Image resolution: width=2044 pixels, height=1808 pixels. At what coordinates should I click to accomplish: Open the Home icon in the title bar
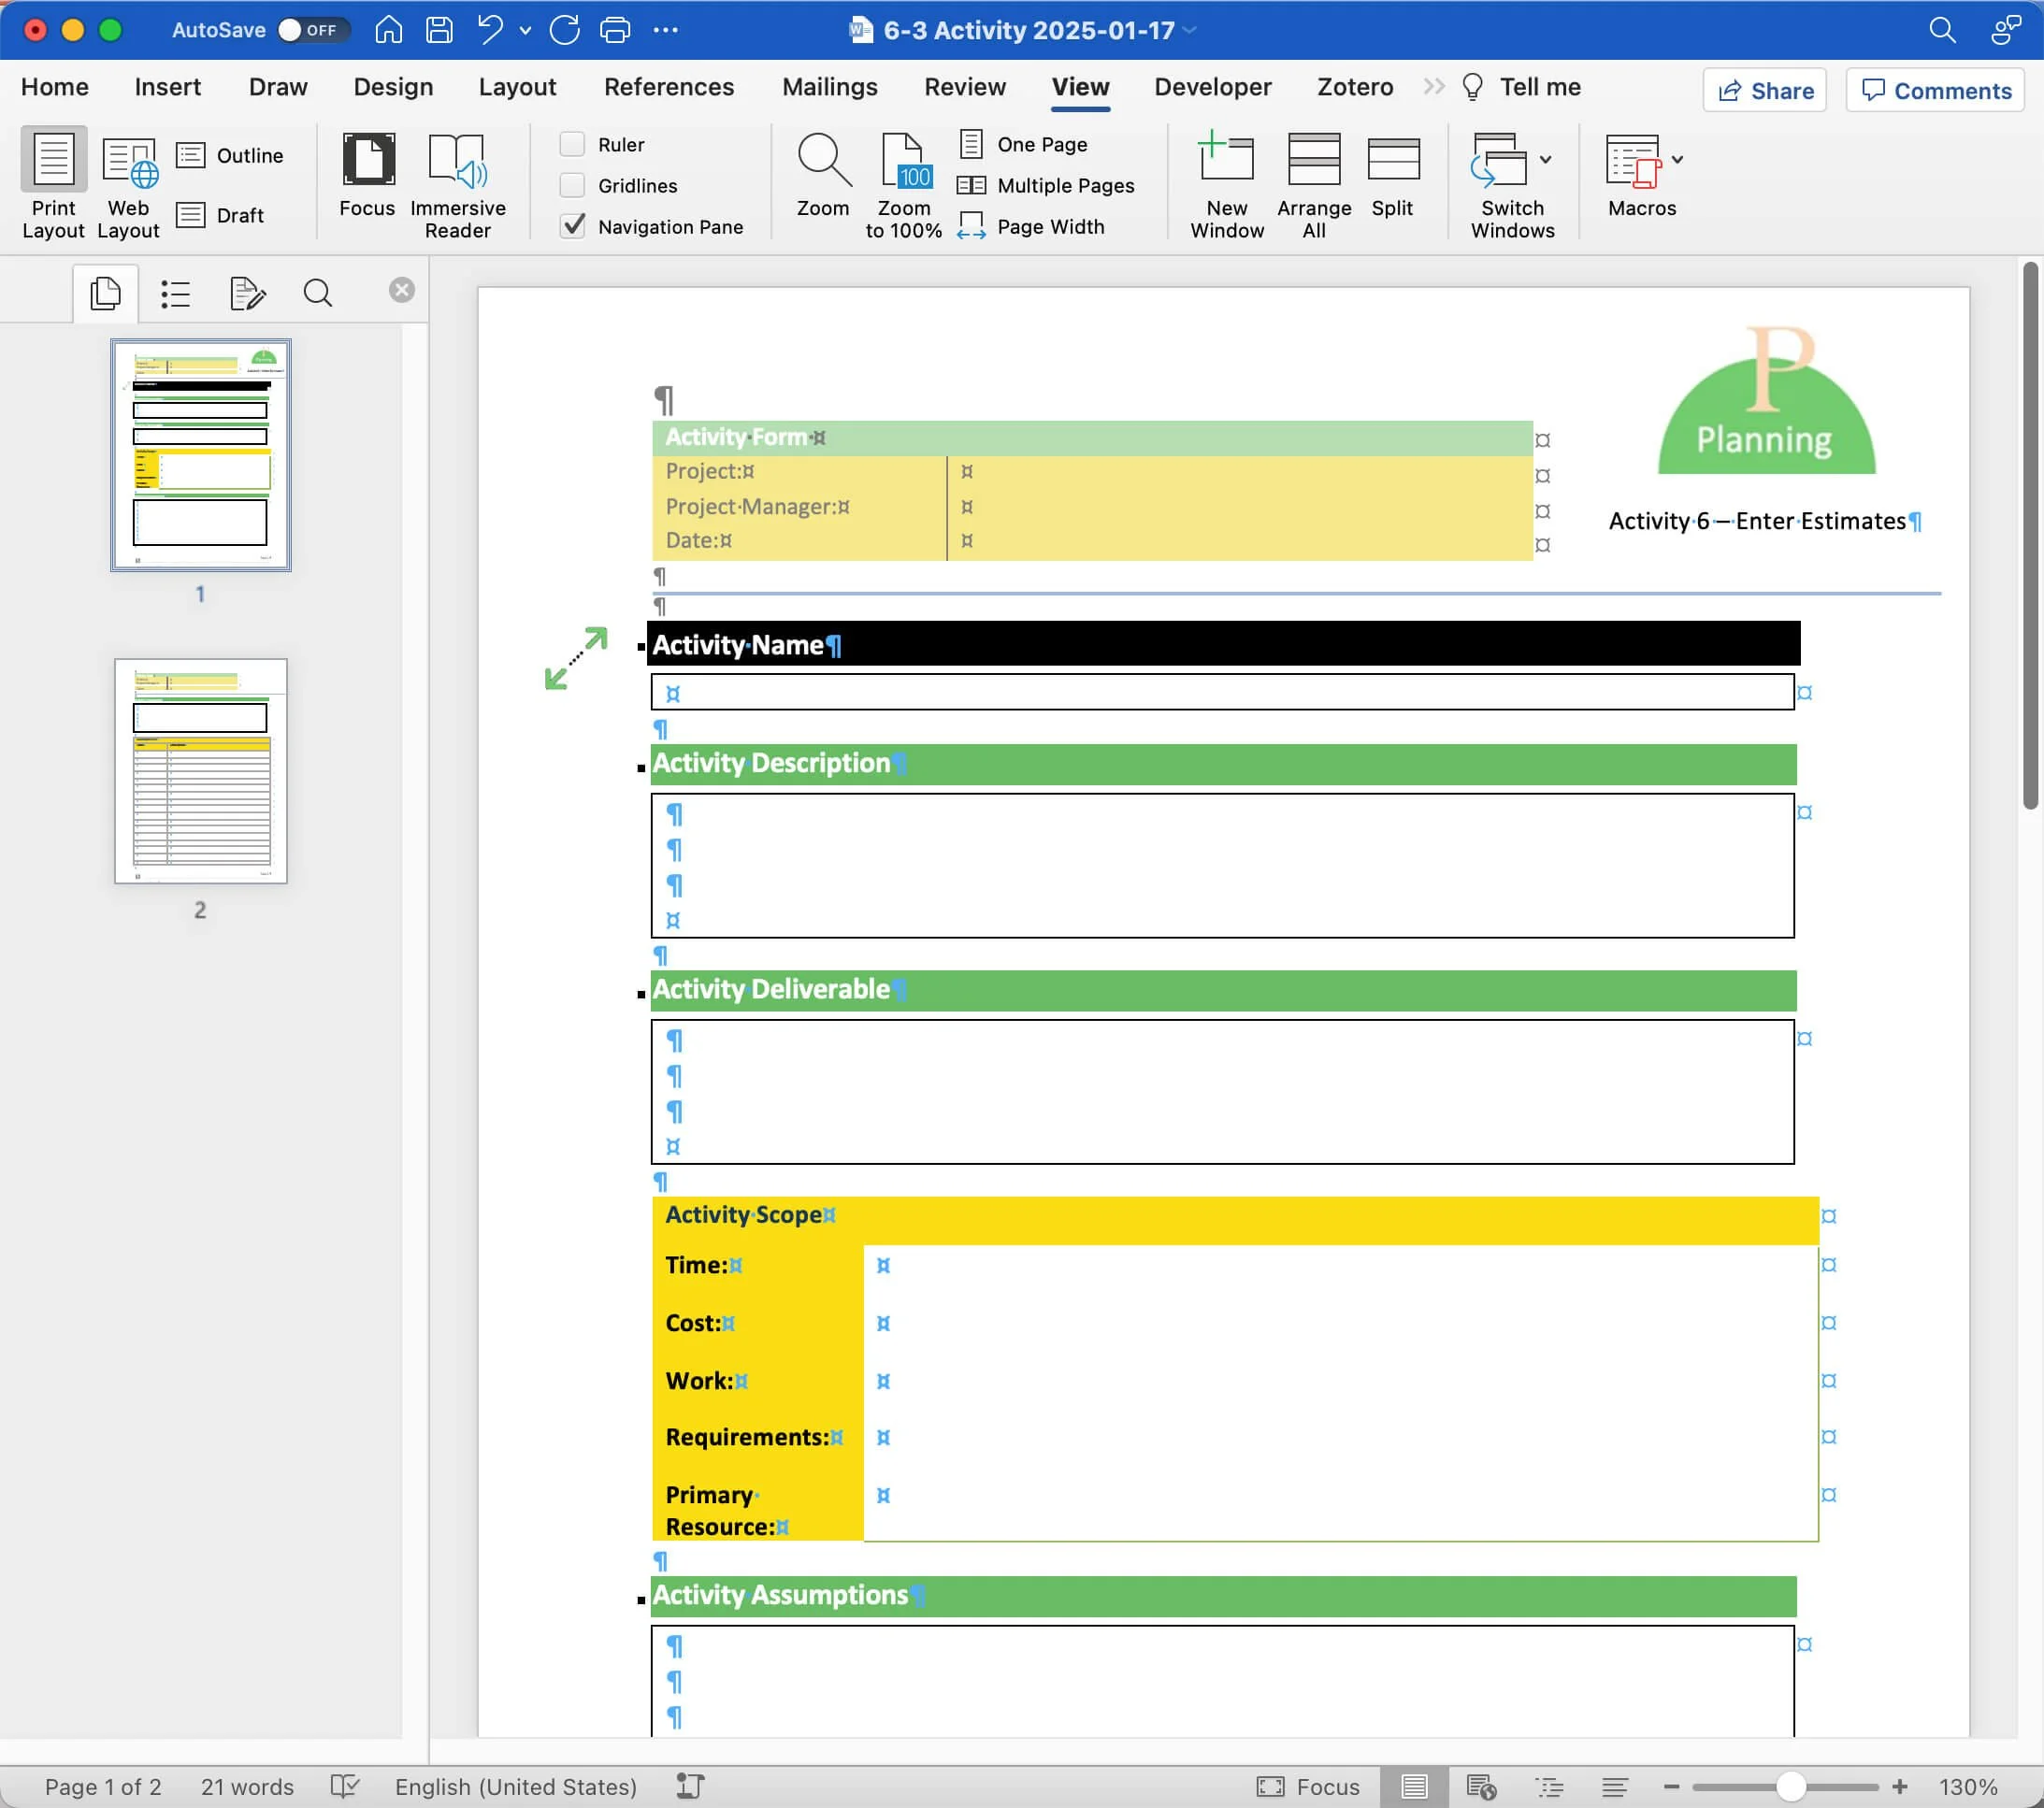pos(388,30)
